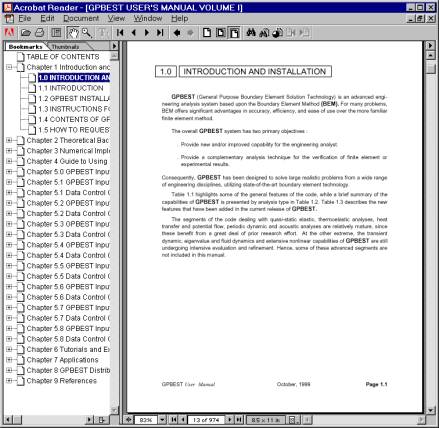Select 1.5 HOW TO REQUEST bookmark
Screen dimensions: 439x428
[x=74, y=130]
